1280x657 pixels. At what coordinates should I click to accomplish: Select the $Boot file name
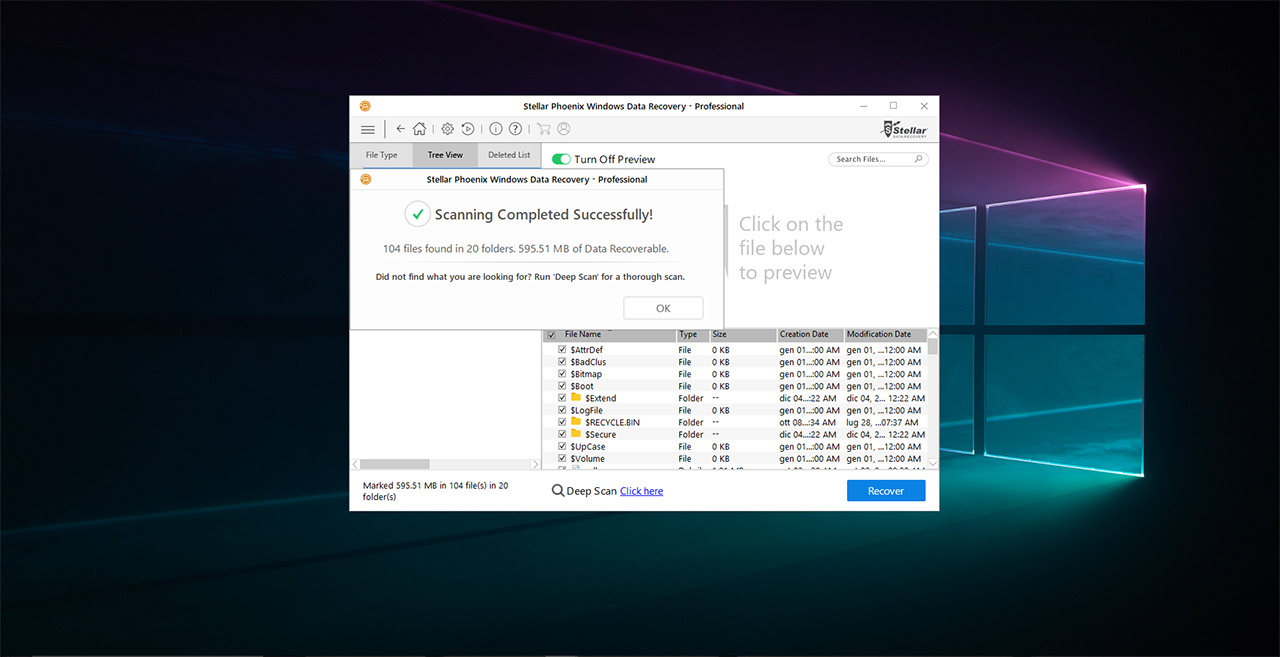[582, 386]
